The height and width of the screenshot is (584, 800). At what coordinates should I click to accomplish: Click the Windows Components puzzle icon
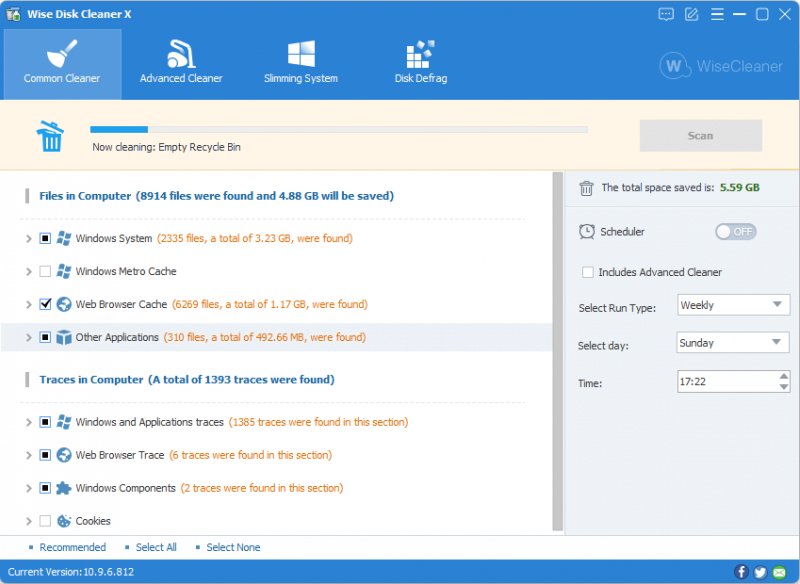point(64,488)
